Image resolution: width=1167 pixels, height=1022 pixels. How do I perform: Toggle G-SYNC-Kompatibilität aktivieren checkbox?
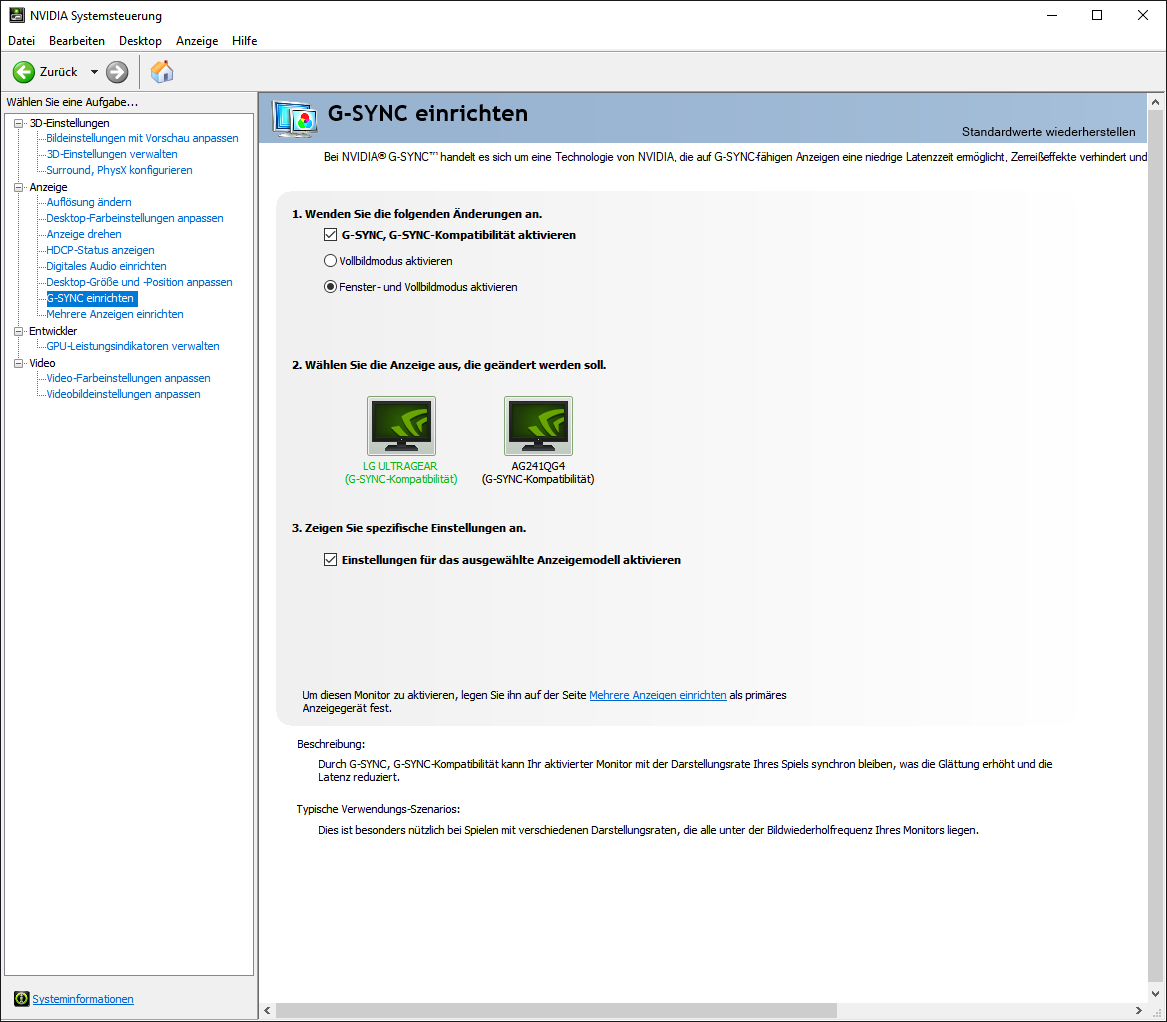[330, 234]
